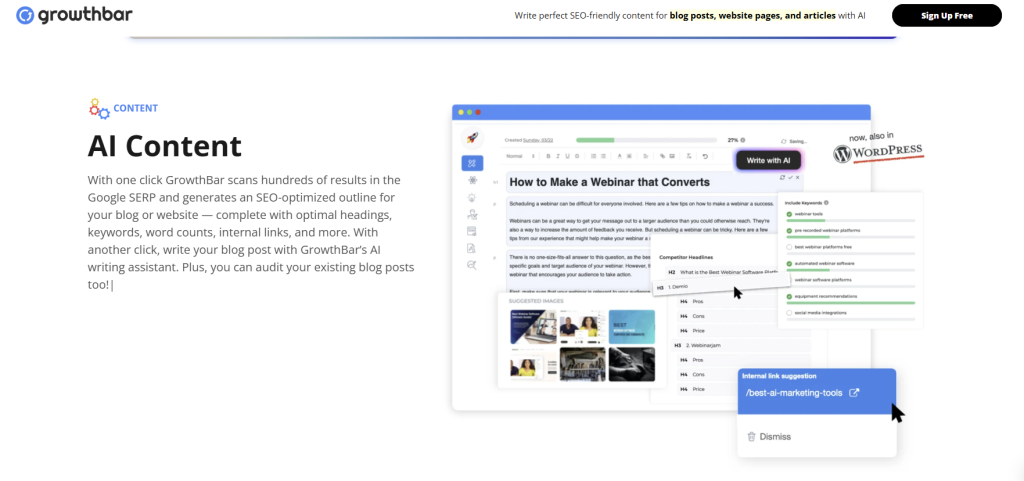1024x481 pixels.
Task: Toggle the 'social media integrations' check
Action: pyautogui.click(x=789, y=313)
